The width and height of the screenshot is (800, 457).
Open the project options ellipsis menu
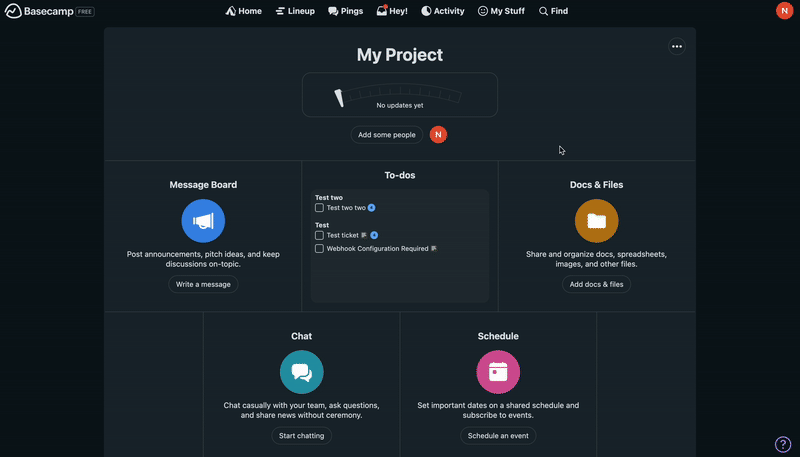pyautogui.click(x=677, y=46)
